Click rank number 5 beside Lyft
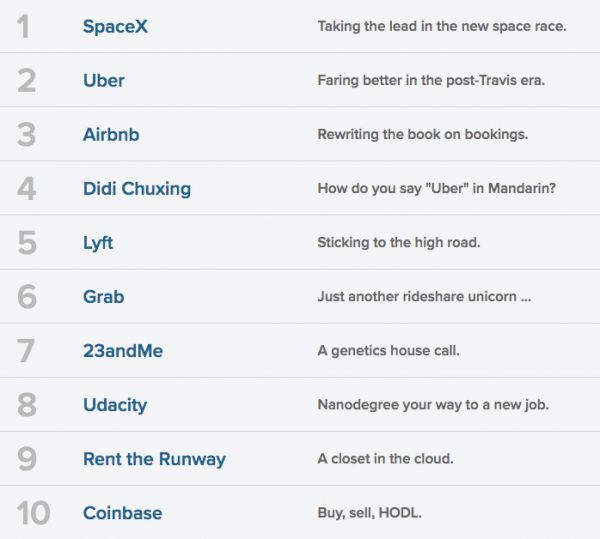The image size is (600, 539). (26, 242)
